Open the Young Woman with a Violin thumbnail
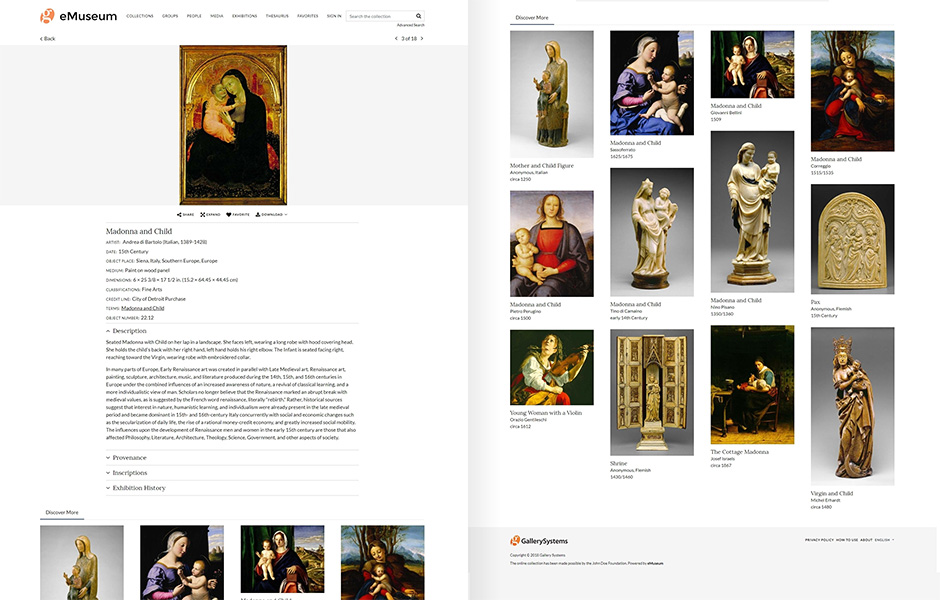 click(x=552, y=367)
